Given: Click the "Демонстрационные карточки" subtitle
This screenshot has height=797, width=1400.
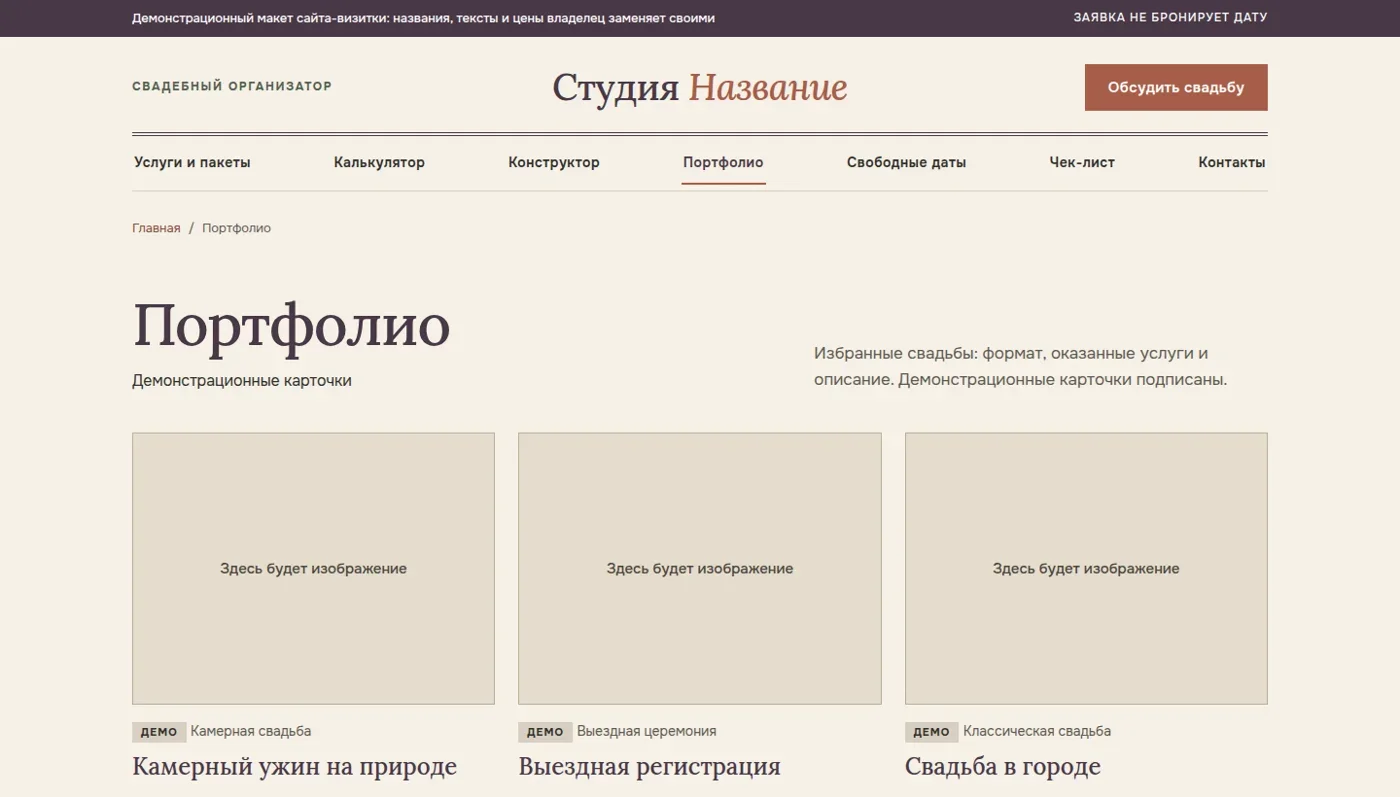Looking at the screenshot, I should pyautogui.click(x=242, y=381).
